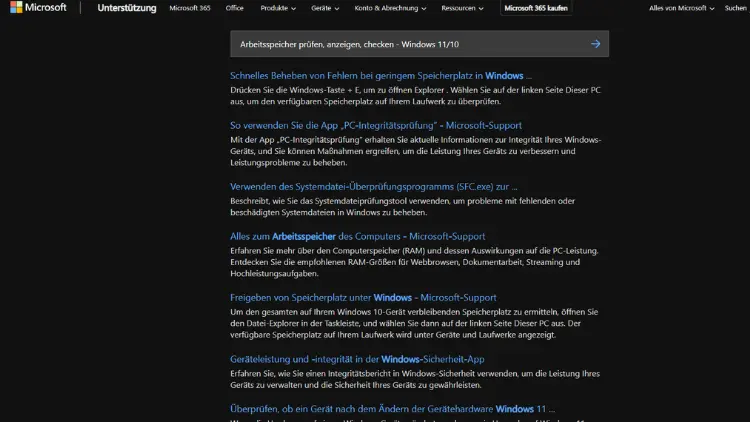Click snippet text beginning 'Drücken Sie die Windows-Taste'
The image size is (750, 422).
[415, 96]
